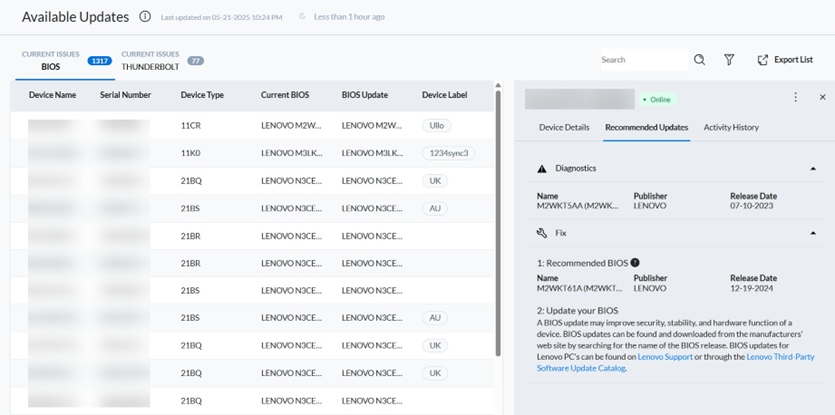Screen dimensions: 835x415
Task: Open the Device Details tab
Action: 564,127
